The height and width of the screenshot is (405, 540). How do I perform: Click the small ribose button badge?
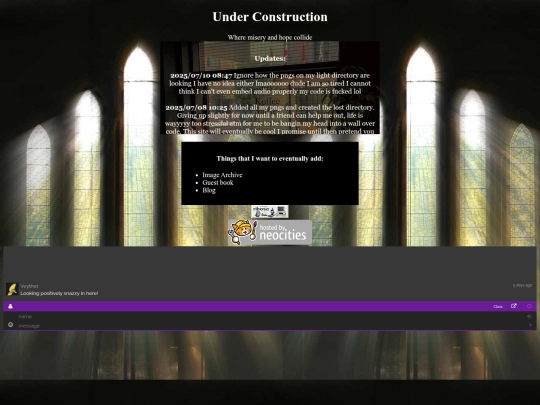pyautogui.click(x=270, y=212)
